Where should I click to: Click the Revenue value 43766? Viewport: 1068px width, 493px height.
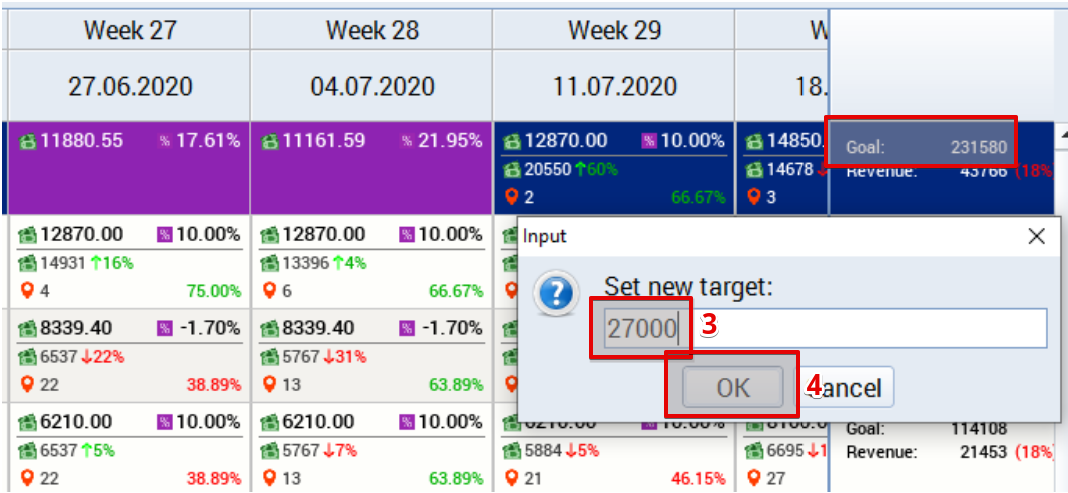point(984,171)
